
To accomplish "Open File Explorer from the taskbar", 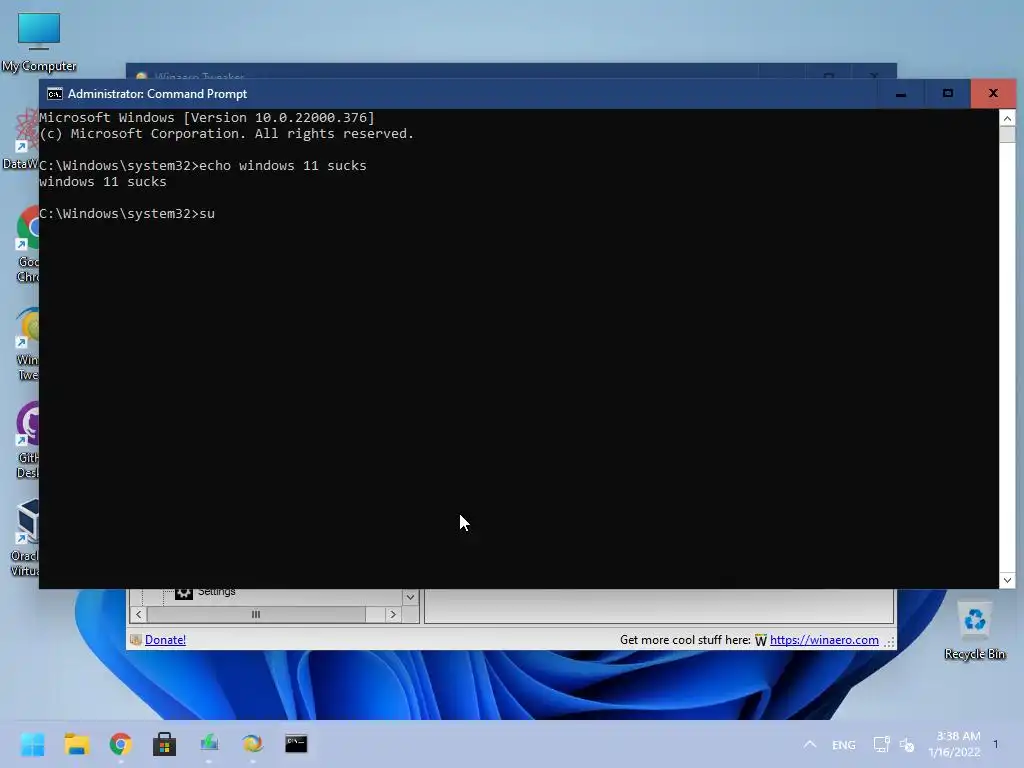I will click(x=76, y=744).
